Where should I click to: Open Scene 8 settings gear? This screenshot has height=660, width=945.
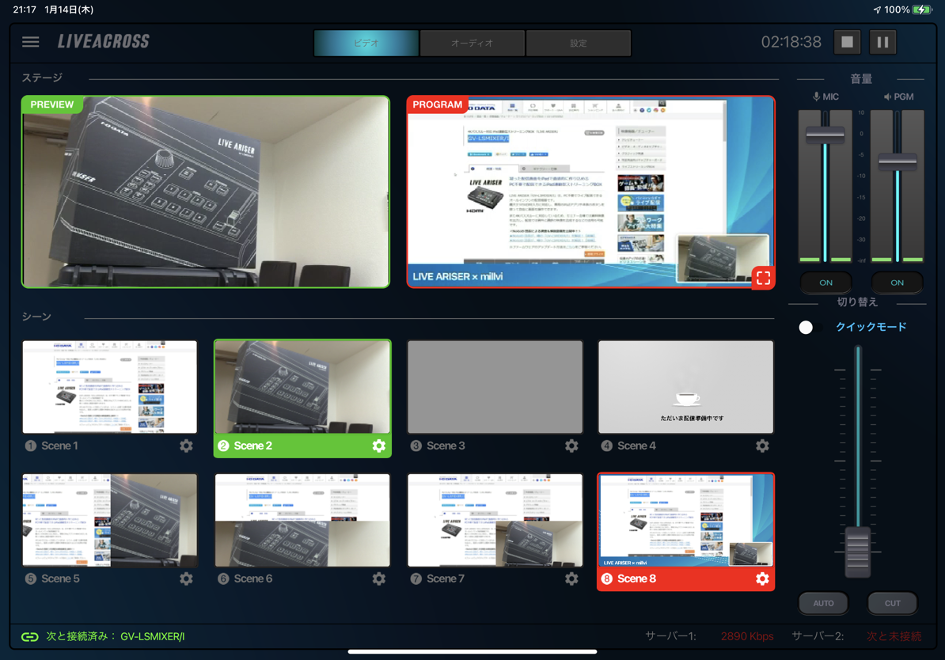click(762, 579)
